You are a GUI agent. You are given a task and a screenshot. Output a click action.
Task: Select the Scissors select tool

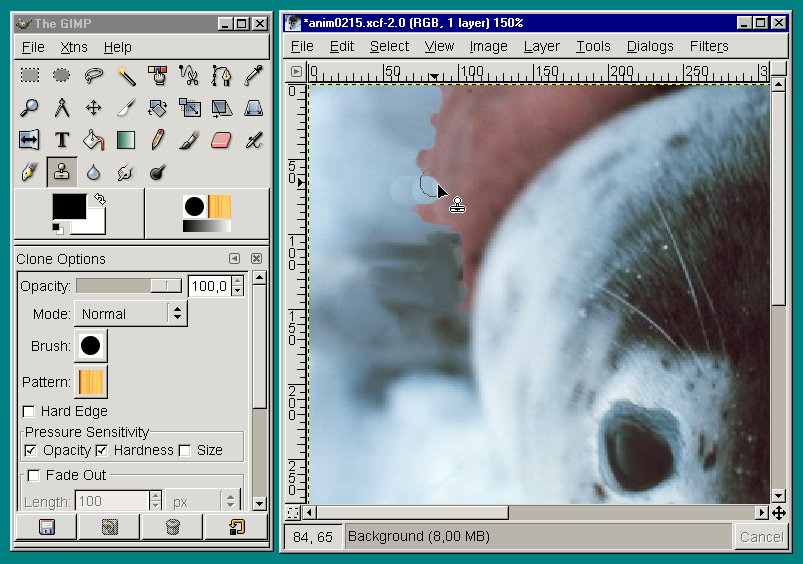[189, 76]
